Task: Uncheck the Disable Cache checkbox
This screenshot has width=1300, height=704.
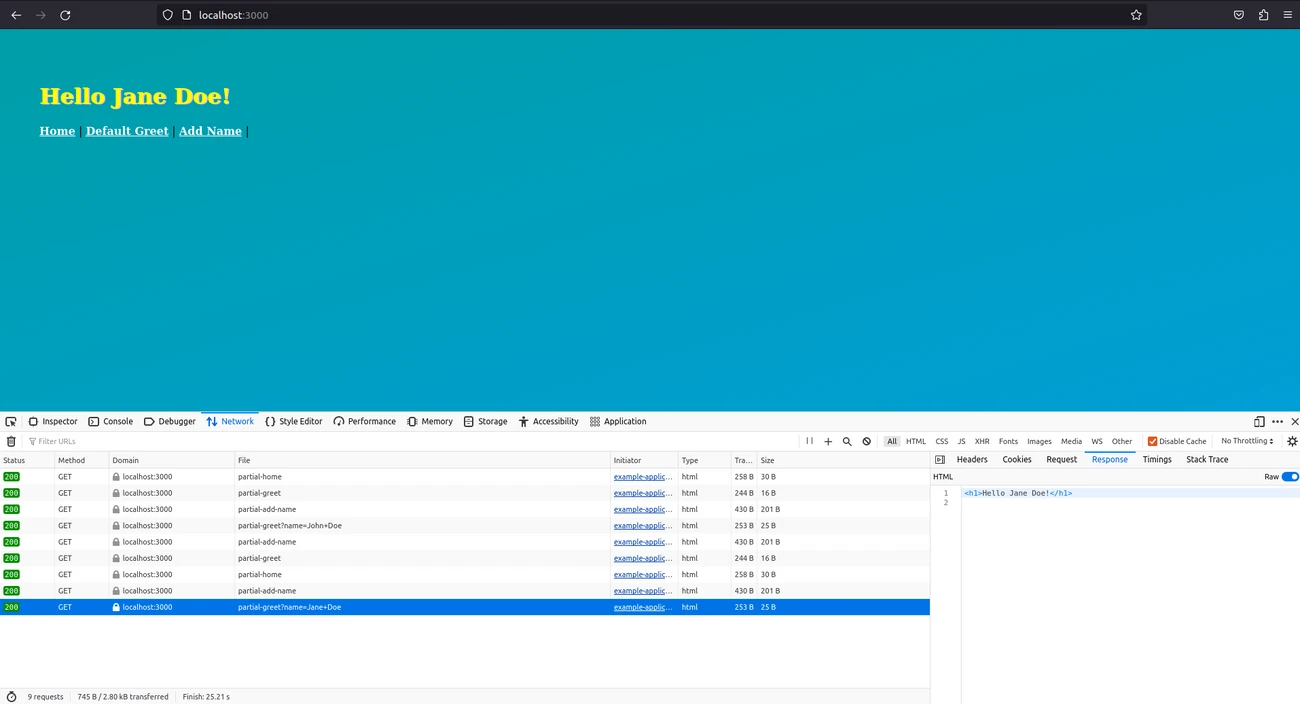Action: (1152, 441)
